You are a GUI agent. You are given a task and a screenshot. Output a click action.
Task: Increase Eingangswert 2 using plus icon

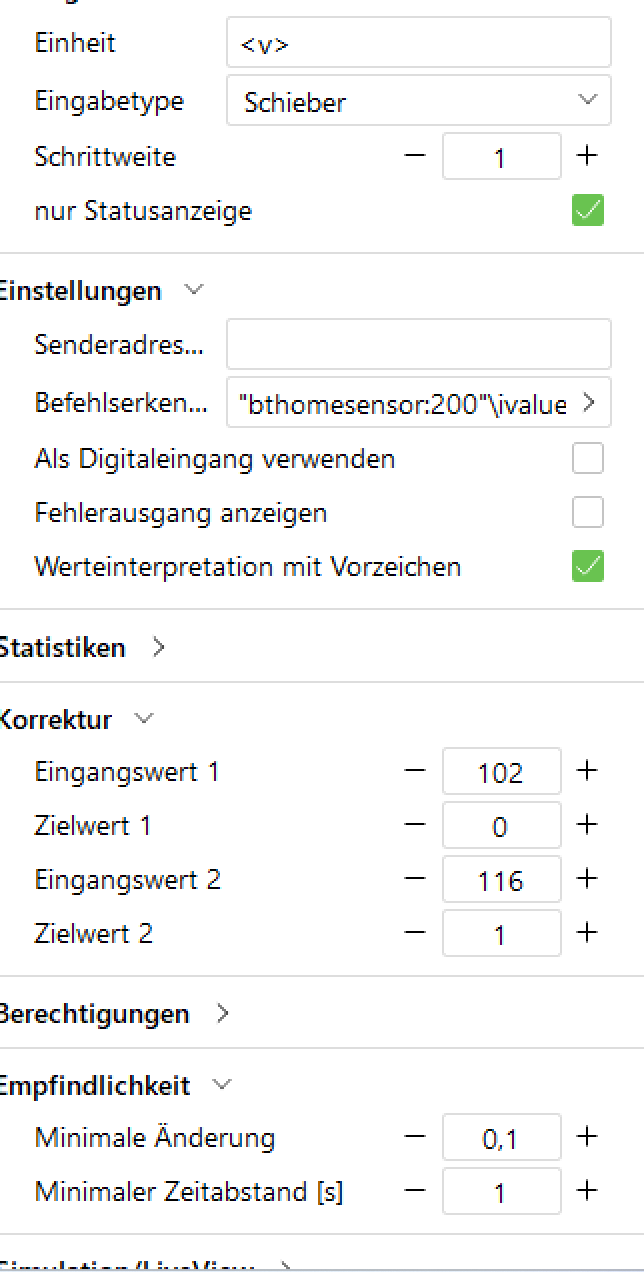coord(587,879)
